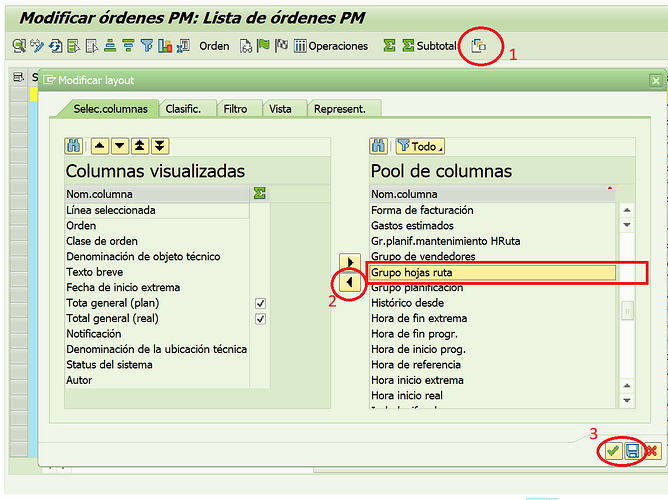668x500 pixels.
Task: Open the Filtro tab
Action: (x=236, y=109)
